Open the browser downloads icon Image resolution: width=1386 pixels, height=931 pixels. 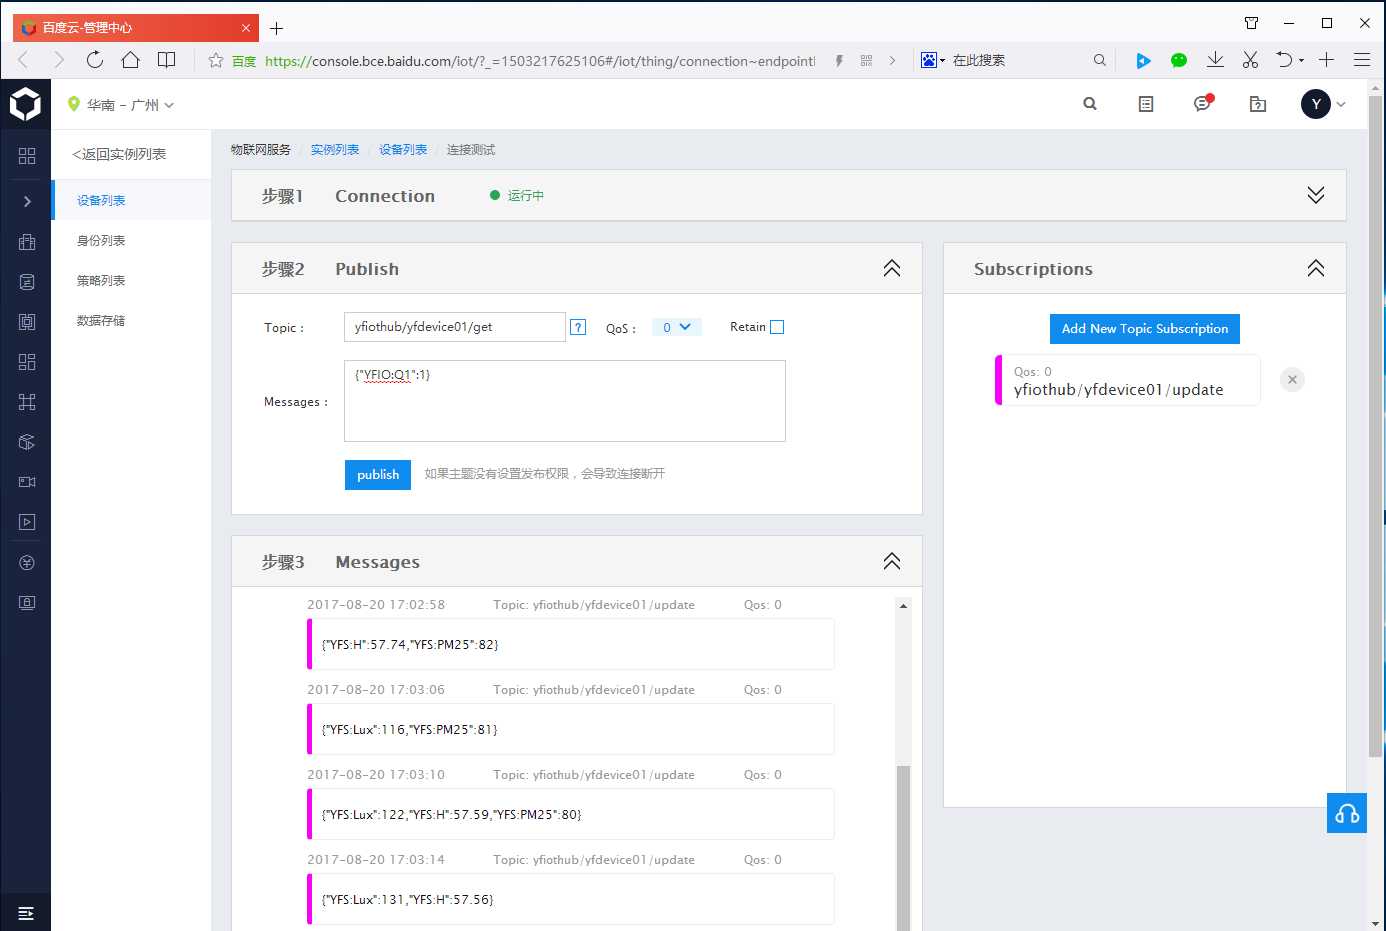pyautogui.click(x=1215, y=60)
